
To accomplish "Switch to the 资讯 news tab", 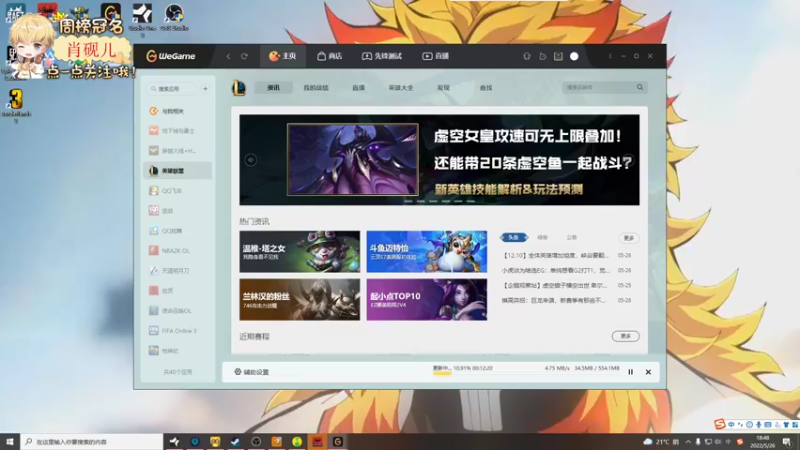I will click(x=273, y=88).
